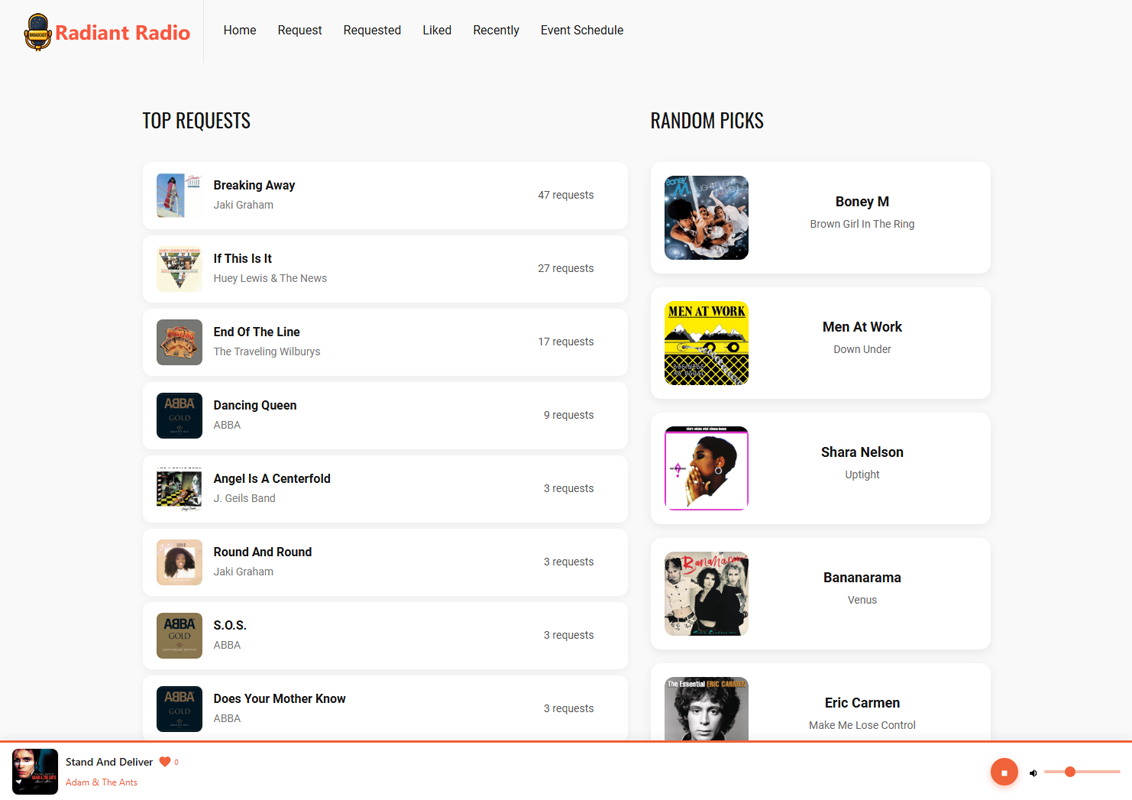Image resolution: width=1132 pixels, height=800 pixels.
Task: Go to the Request page
Action: pos(299,30)
